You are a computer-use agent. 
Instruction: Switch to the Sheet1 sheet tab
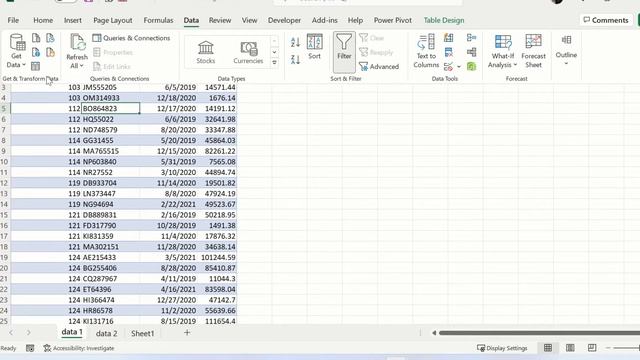coord(143,333)
